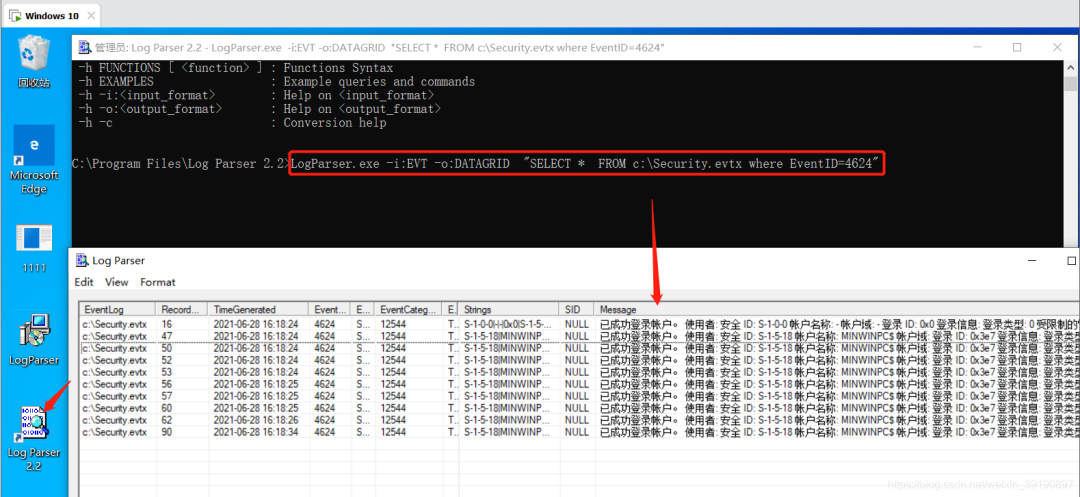Sort by the Record... column header
This screenshot has width=1080, height=497.
183,310
